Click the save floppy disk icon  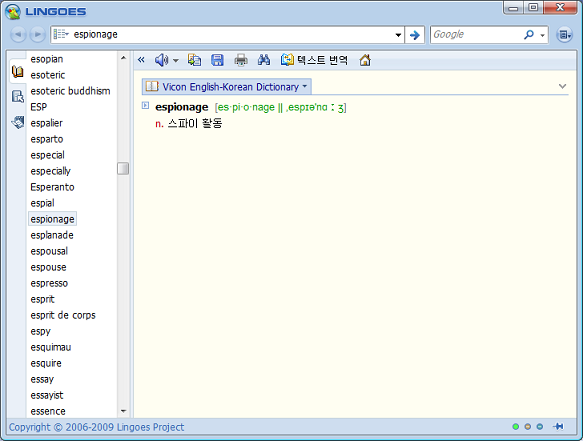tap(217, 60)
